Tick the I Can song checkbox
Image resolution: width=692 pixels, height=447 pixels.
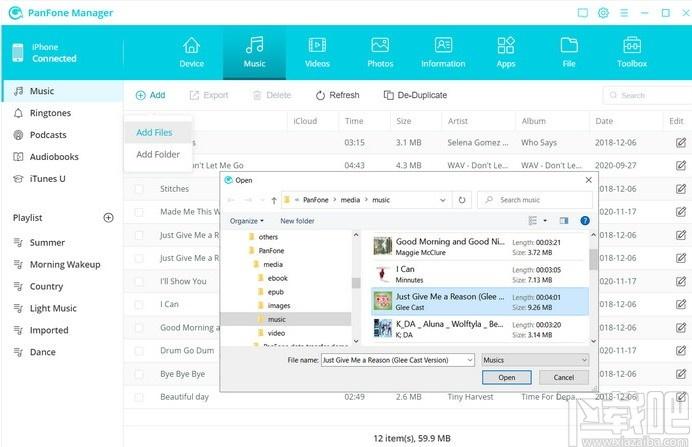coord(139,304)
